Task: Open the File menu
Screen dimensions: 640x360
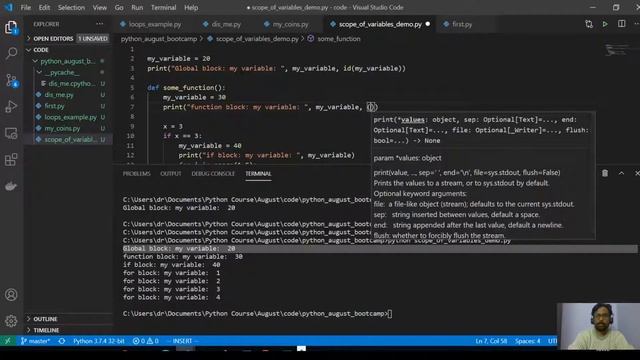Action: click(x=26, y=7)
